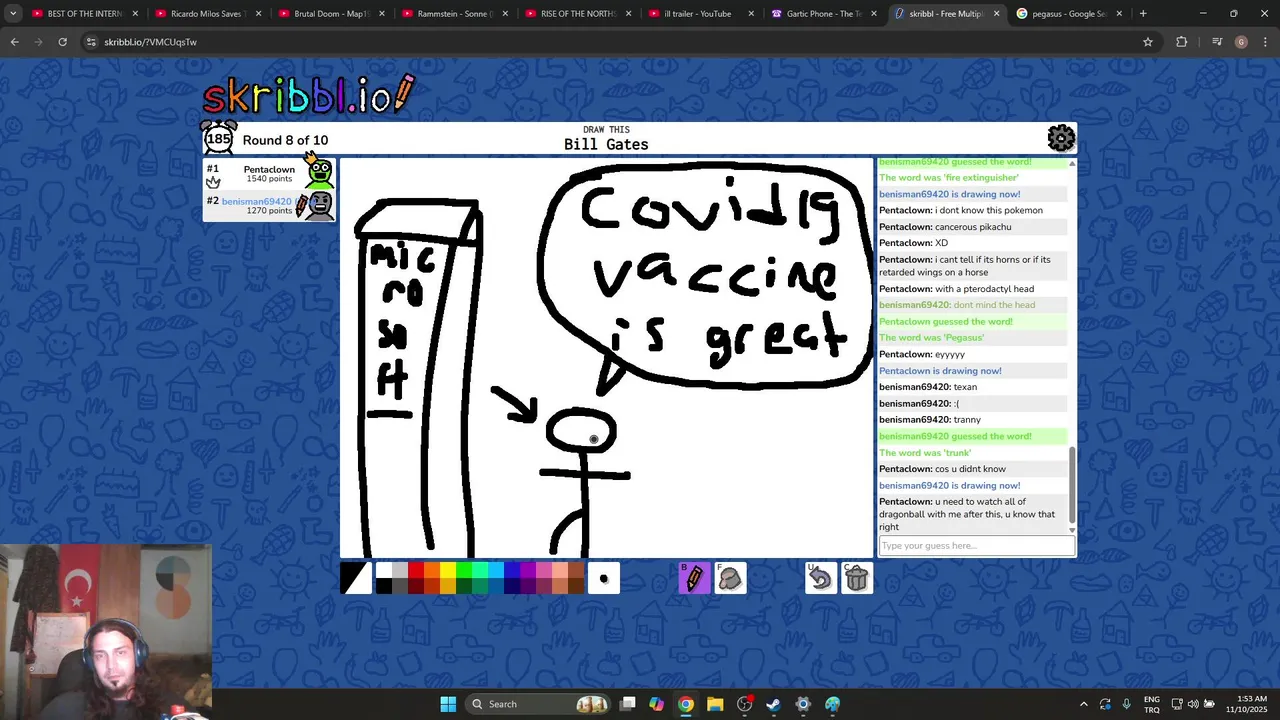View site information icon in address bar
Image resolution: width=1280 pixels, height=720 pixels.
[x=91, y=42]
